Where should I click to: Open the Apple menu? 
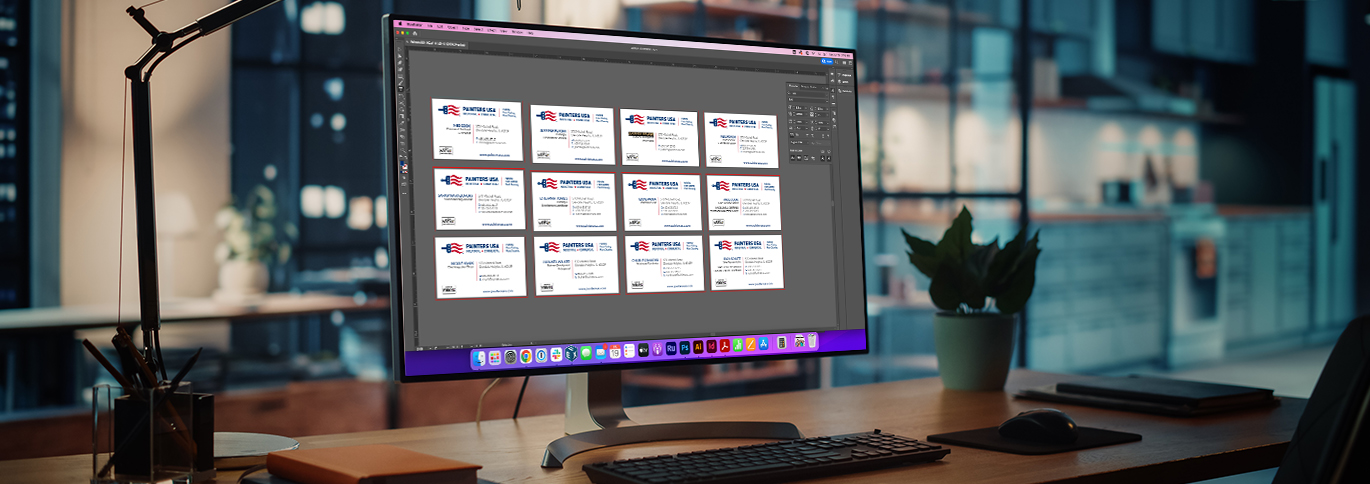click(x=400, y=23)
